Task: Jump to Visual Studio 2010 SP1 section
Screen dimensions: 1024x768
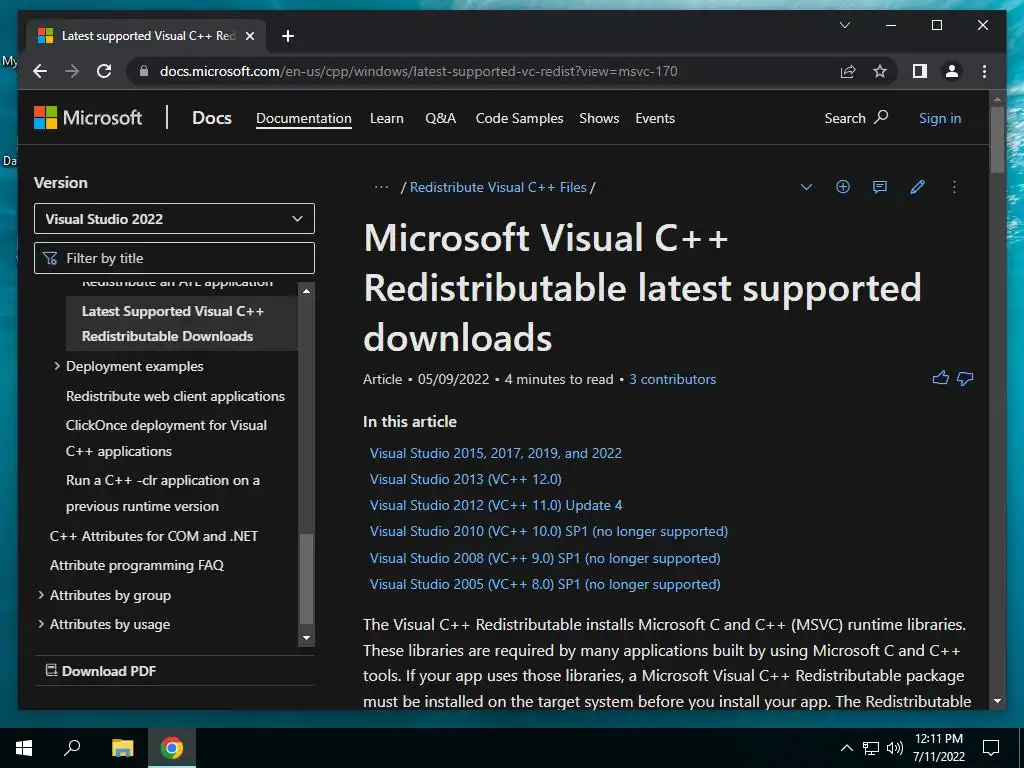Action: 549,532
